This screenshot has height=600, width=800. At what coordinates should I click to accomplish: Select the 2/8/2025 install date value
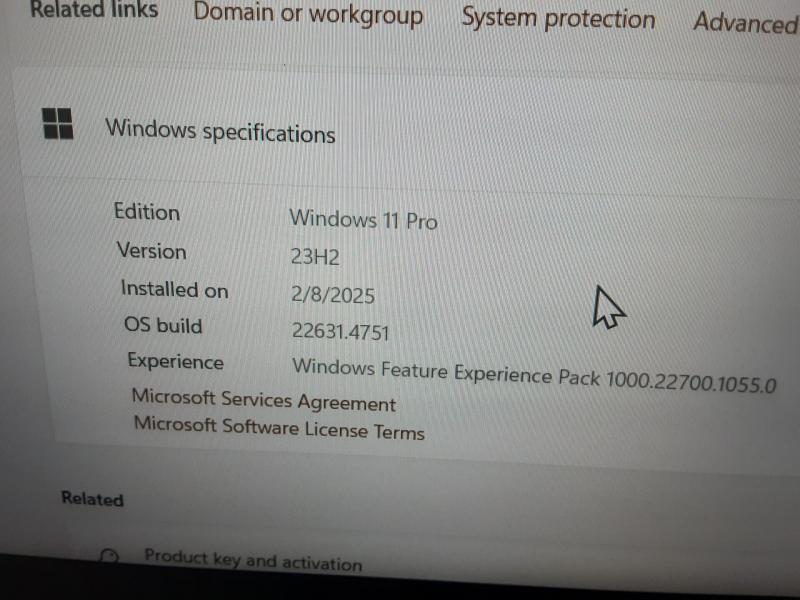tap(333, 295)
